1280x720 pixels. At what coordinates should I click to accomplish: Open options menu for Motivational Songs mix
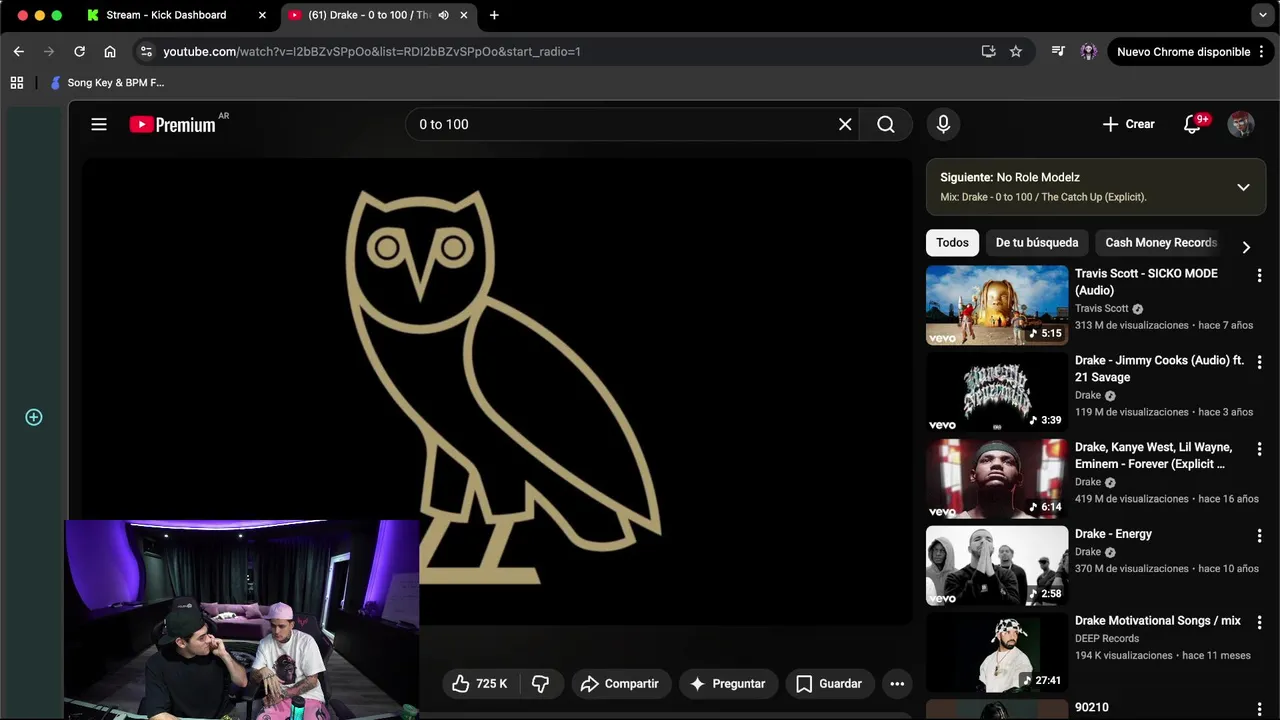pyautogui.click(x=1259, y=623)
